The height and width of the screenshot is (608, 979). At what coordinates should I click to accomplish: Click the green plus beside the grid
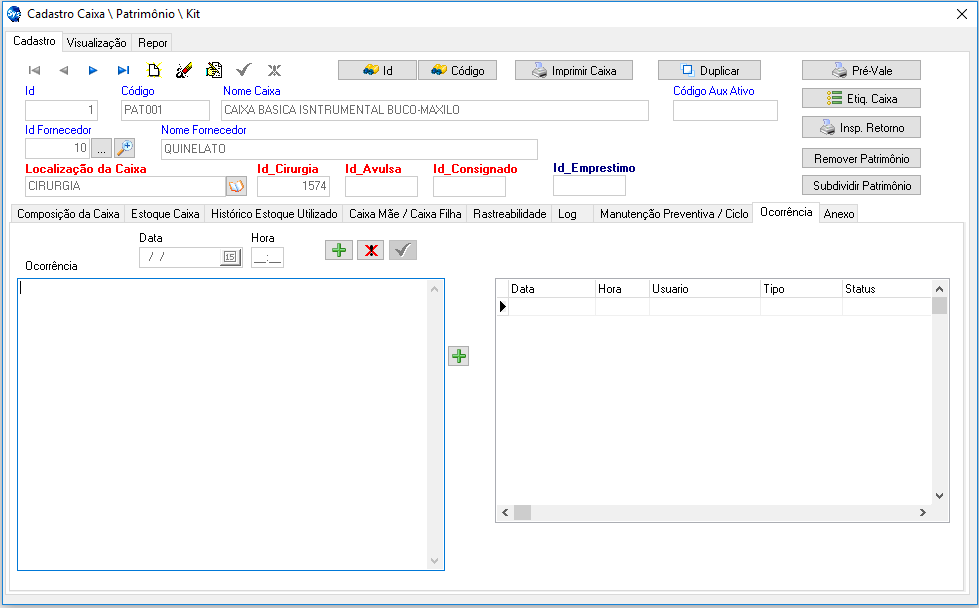(x=458, y=356)
